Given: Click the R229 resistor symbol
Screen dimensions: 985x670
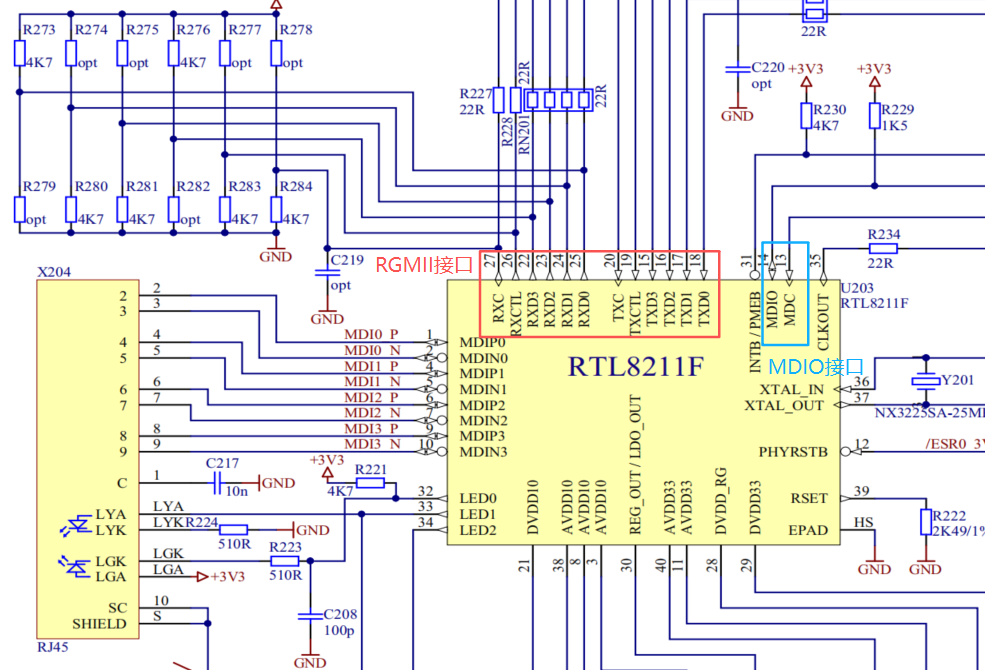Looking at the screenshot, I should [874, 116].
